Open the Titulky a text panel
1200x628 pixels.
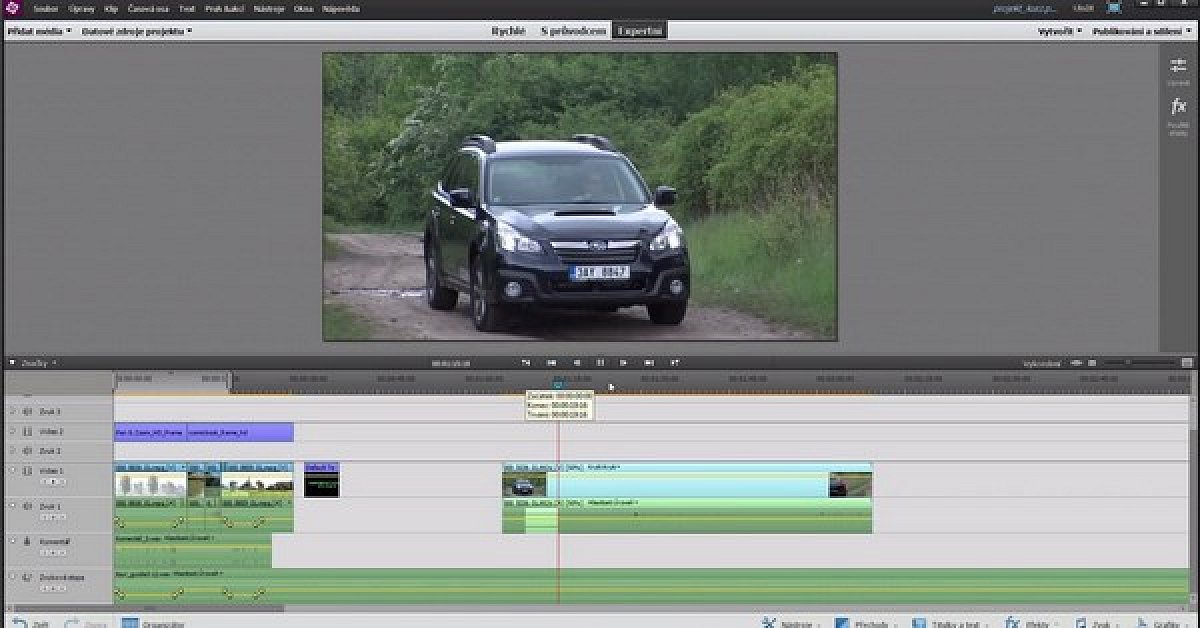948,623
